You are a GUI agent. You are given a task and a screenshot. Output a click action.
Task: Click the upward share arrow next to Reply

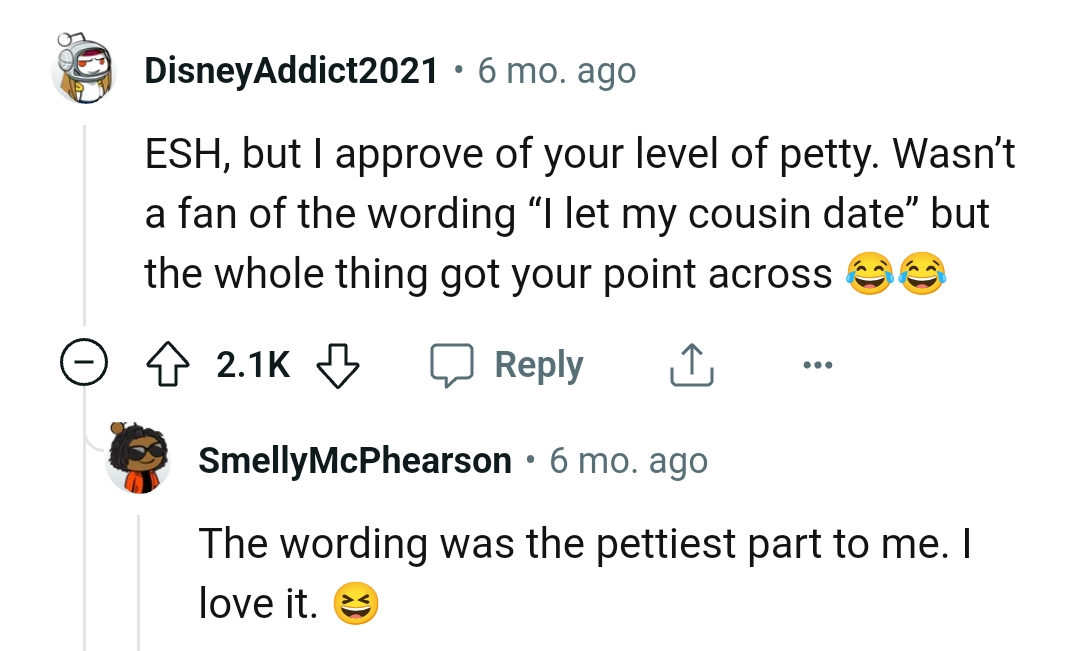coord(691,363)
